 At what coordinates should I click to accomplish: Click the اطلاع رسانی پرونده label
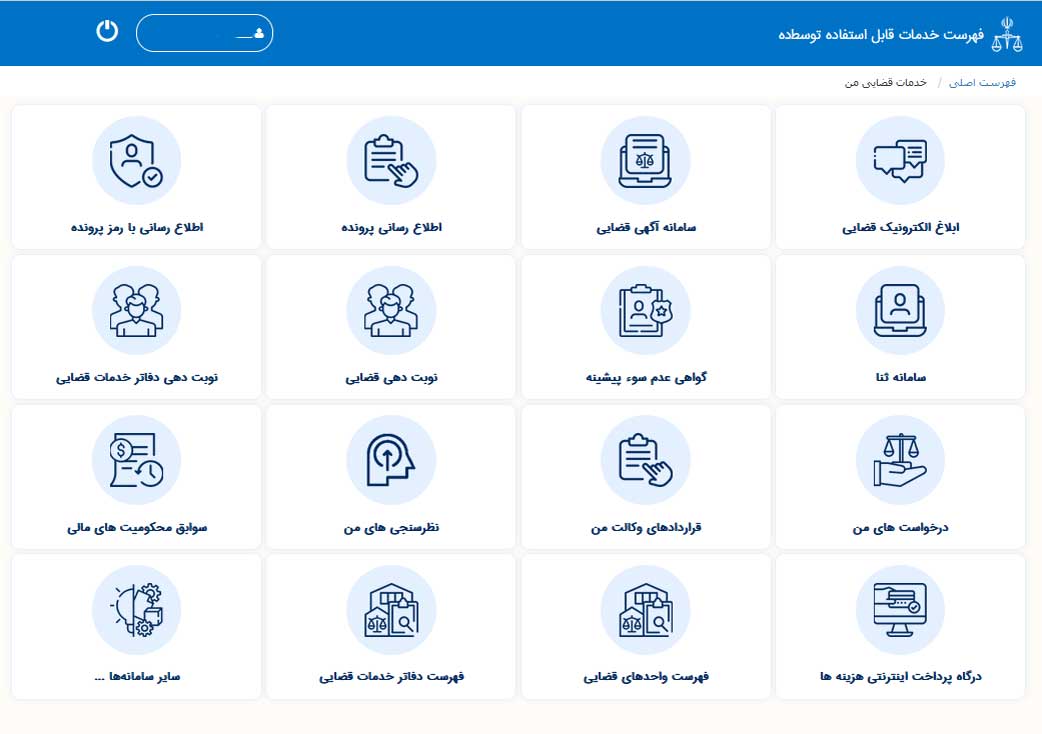(391, 227)
